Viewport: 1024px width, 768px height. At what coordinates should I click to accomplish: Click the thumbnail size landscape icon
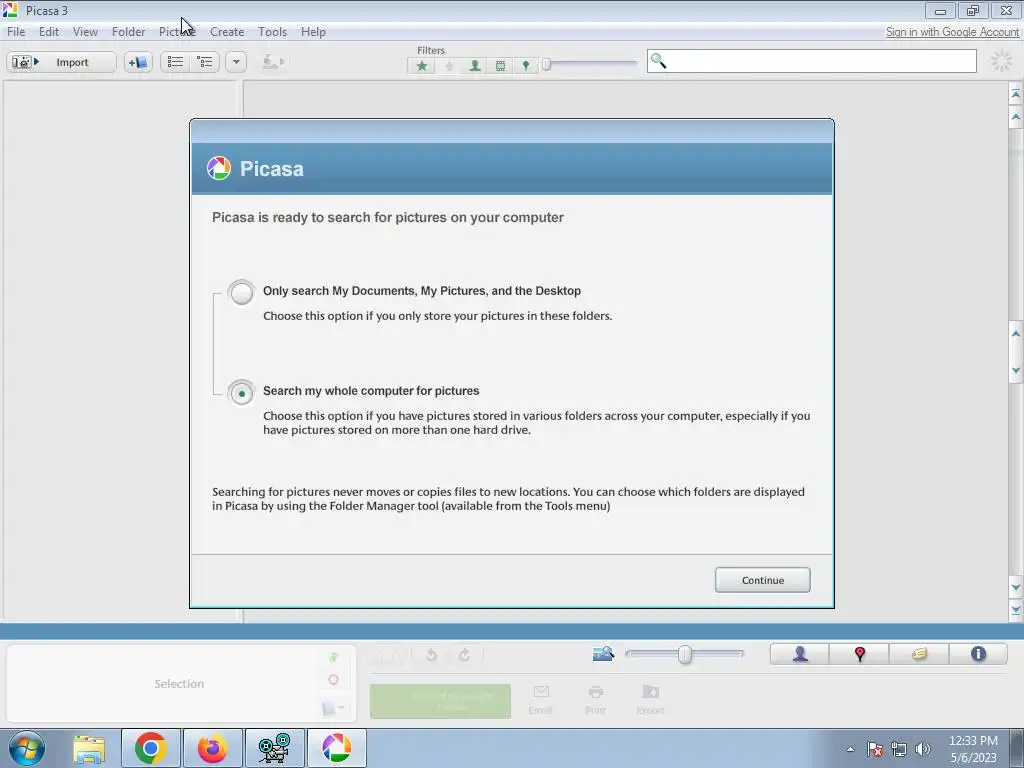[x=603, y=654]
